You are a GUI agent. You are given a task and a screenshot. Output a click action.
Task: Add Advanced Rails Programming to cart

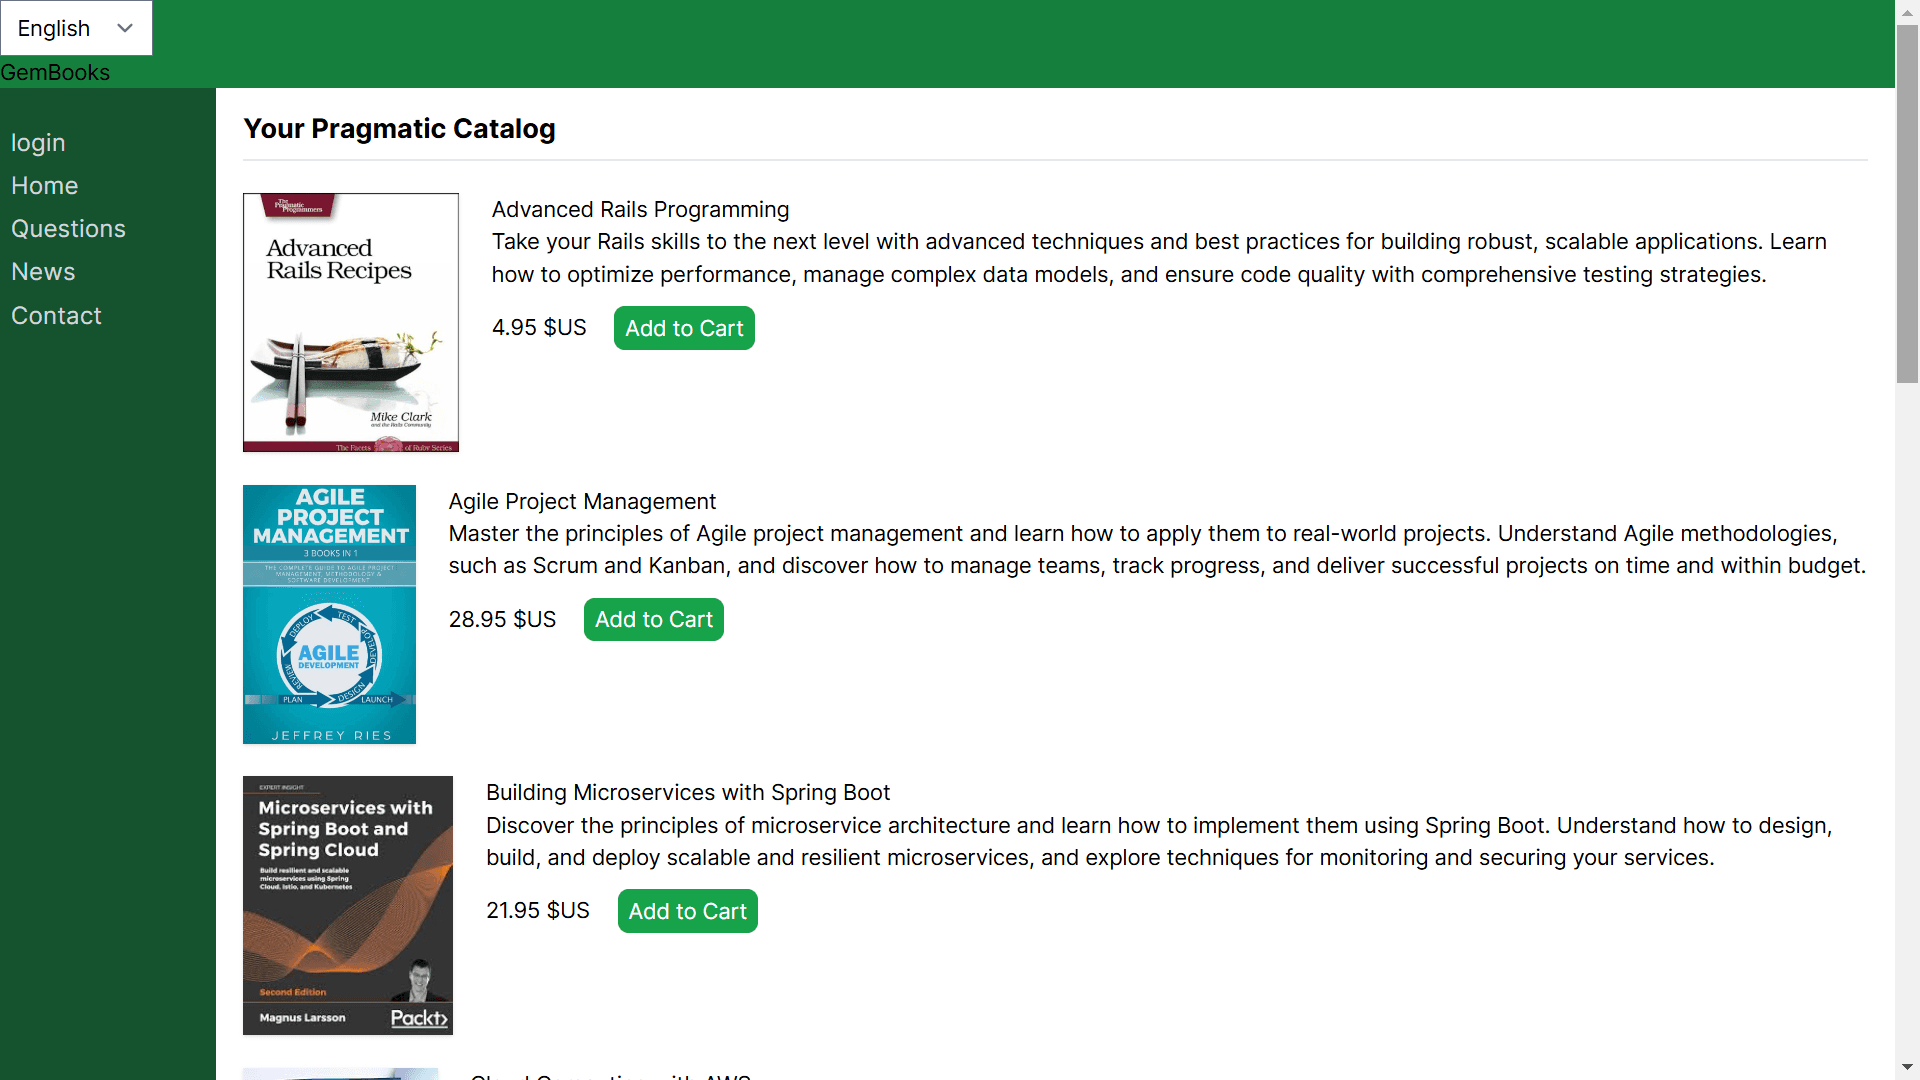(684, 328)
